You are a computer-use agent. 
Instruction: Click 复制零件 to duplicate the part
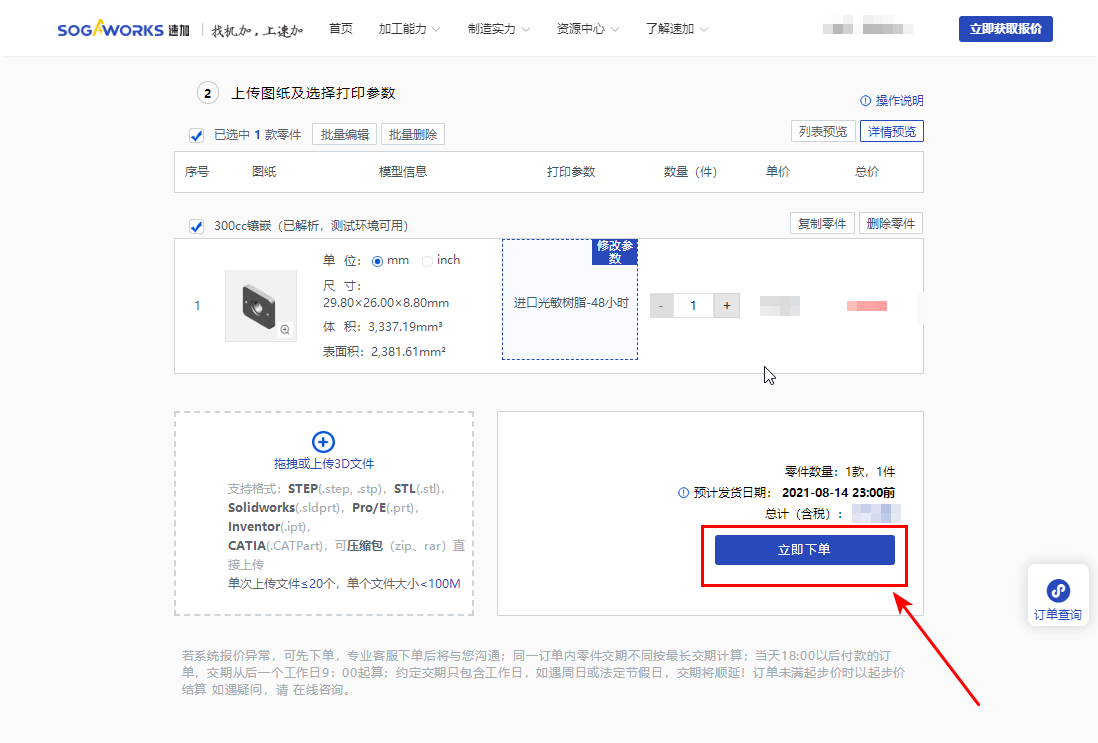[822, 222]
